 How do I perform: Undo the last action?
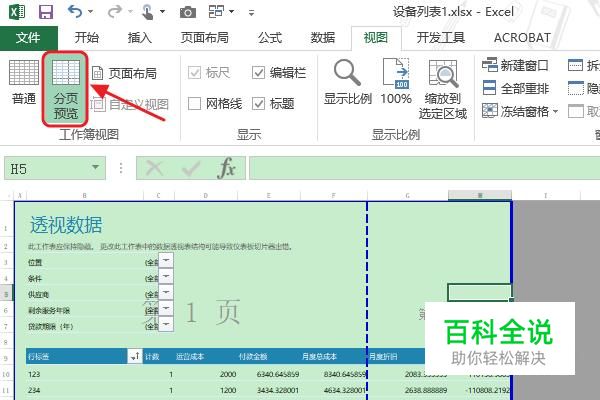(x=75, y=11)
